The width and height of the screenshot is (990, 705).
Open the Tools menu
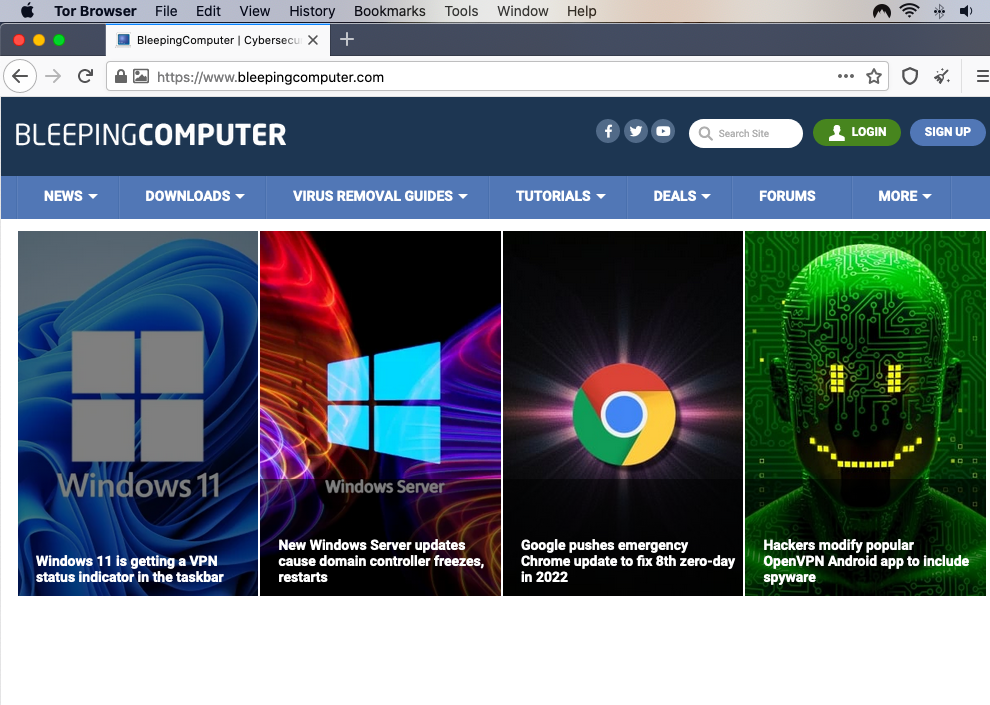point(461,11)
